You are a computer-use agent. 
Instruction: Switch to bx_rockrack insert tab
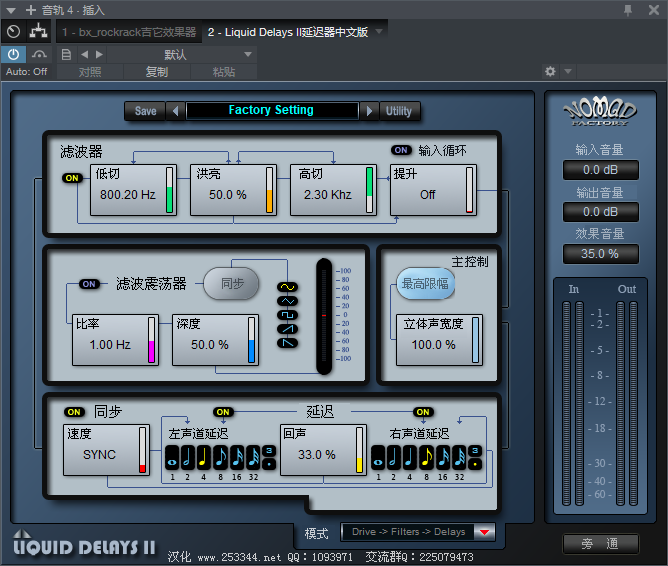(129, 32)
